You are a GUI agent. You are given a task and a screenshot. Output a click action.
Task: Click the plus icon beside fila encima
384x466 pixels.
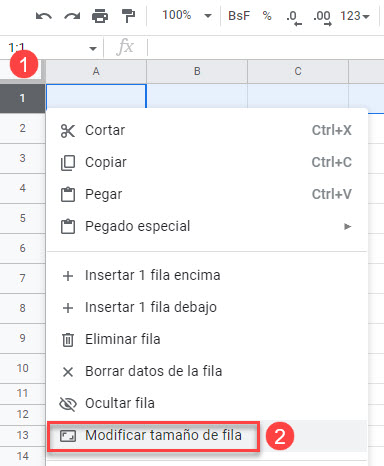pyautogui.click(x=68, y=276)
